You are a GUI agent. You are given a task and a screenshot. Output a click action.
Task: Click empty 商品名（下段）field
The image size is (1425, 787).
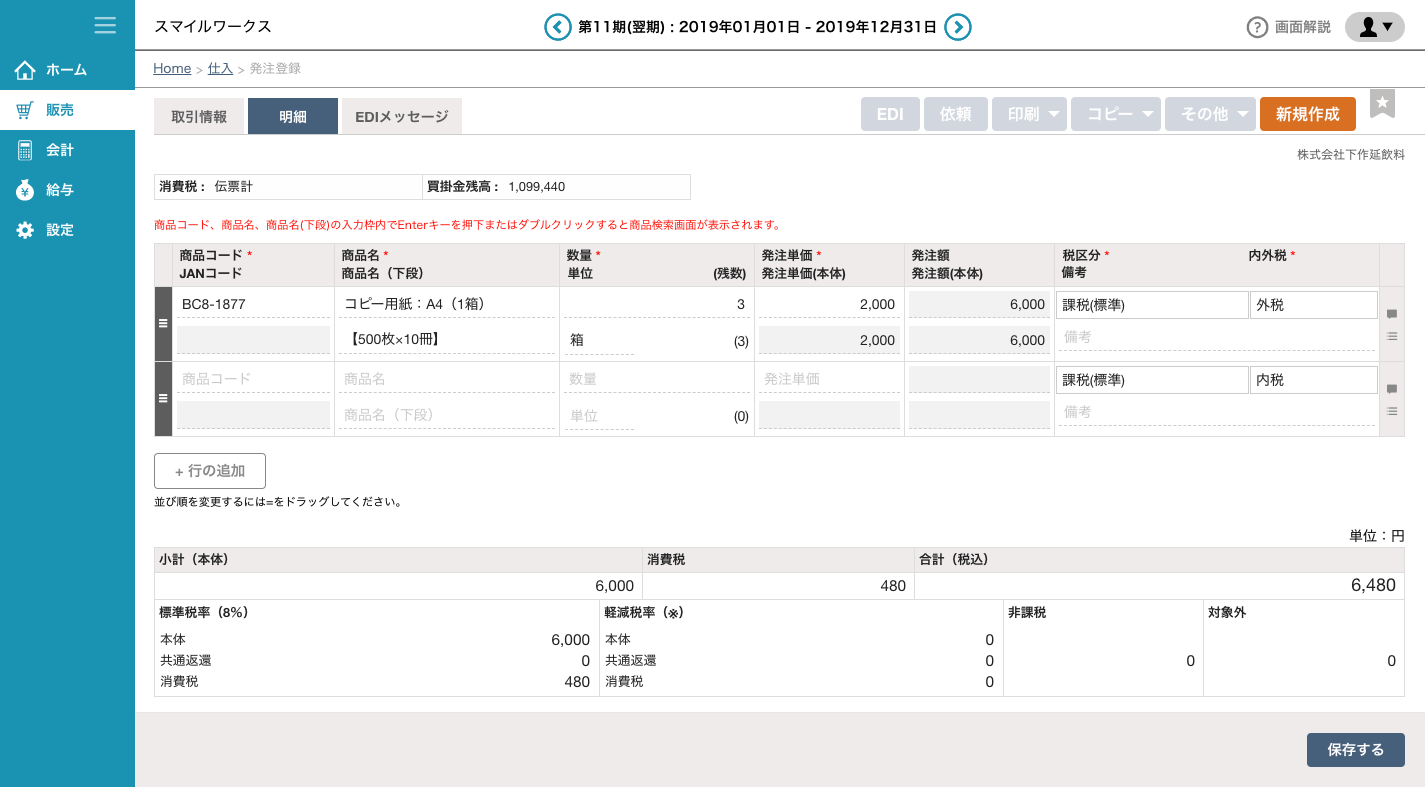(446, 415)
